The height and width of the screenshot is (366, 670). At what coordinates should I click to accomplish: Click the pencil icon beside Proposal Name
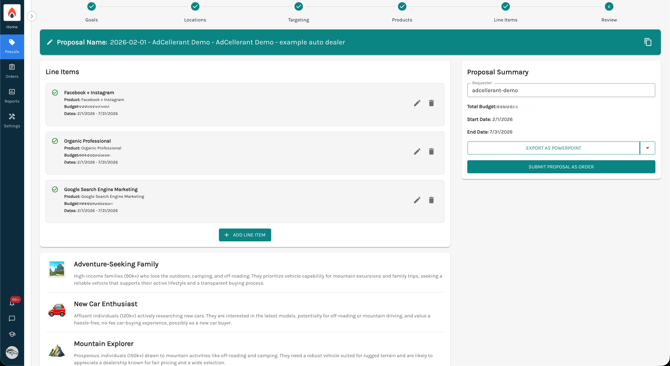50,42
